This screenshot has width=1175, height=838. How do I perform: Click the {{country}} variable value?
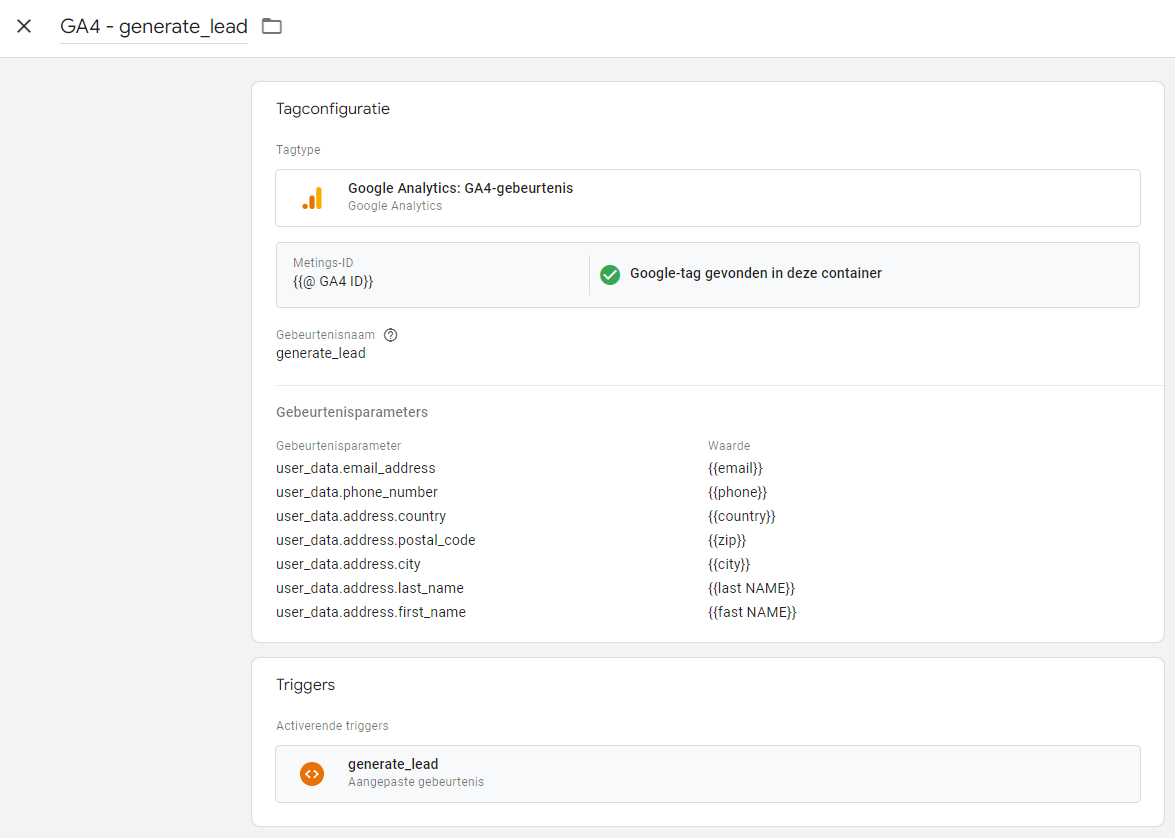tap(741, 516)
